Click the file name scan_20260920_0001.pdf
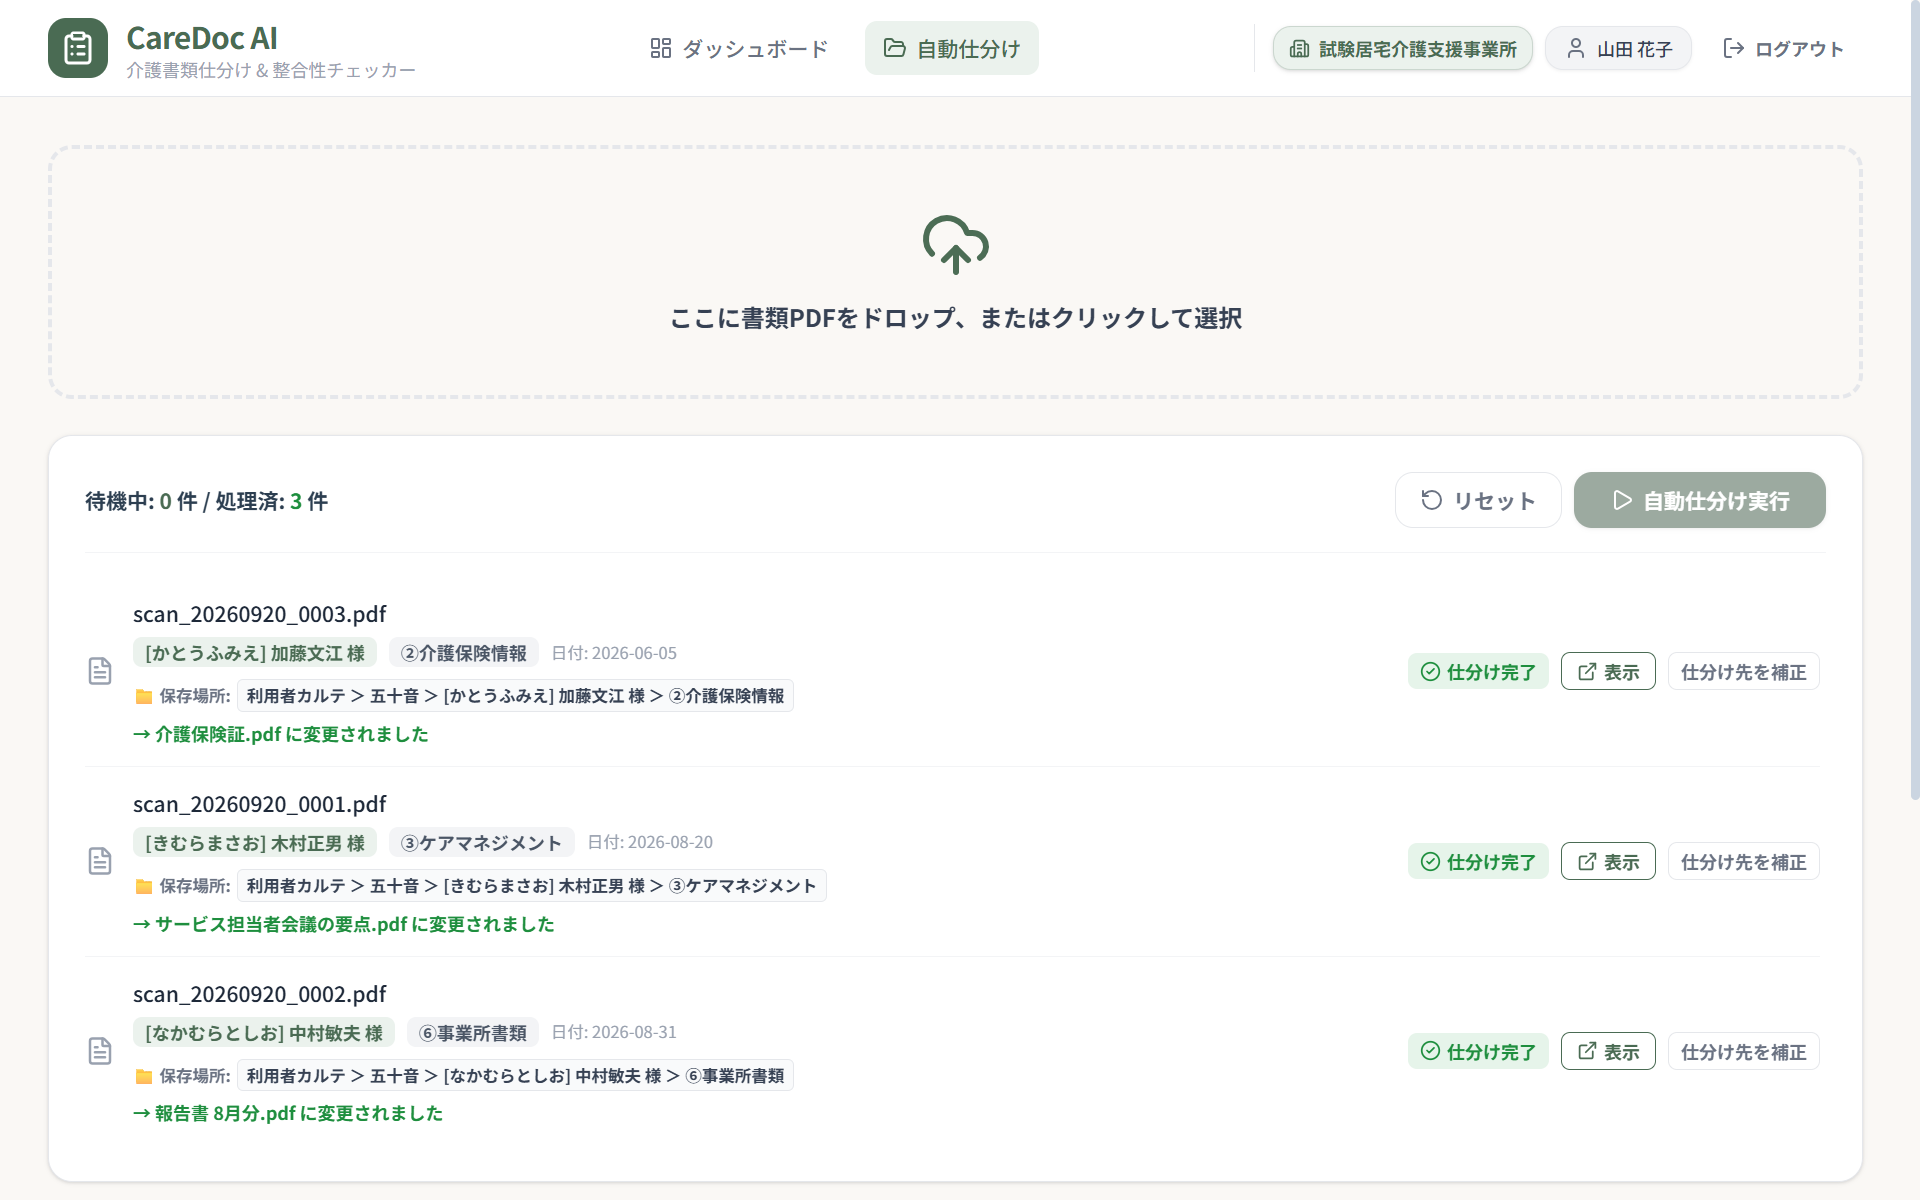Screen dimensions: 1920x1200 point(260,804)
